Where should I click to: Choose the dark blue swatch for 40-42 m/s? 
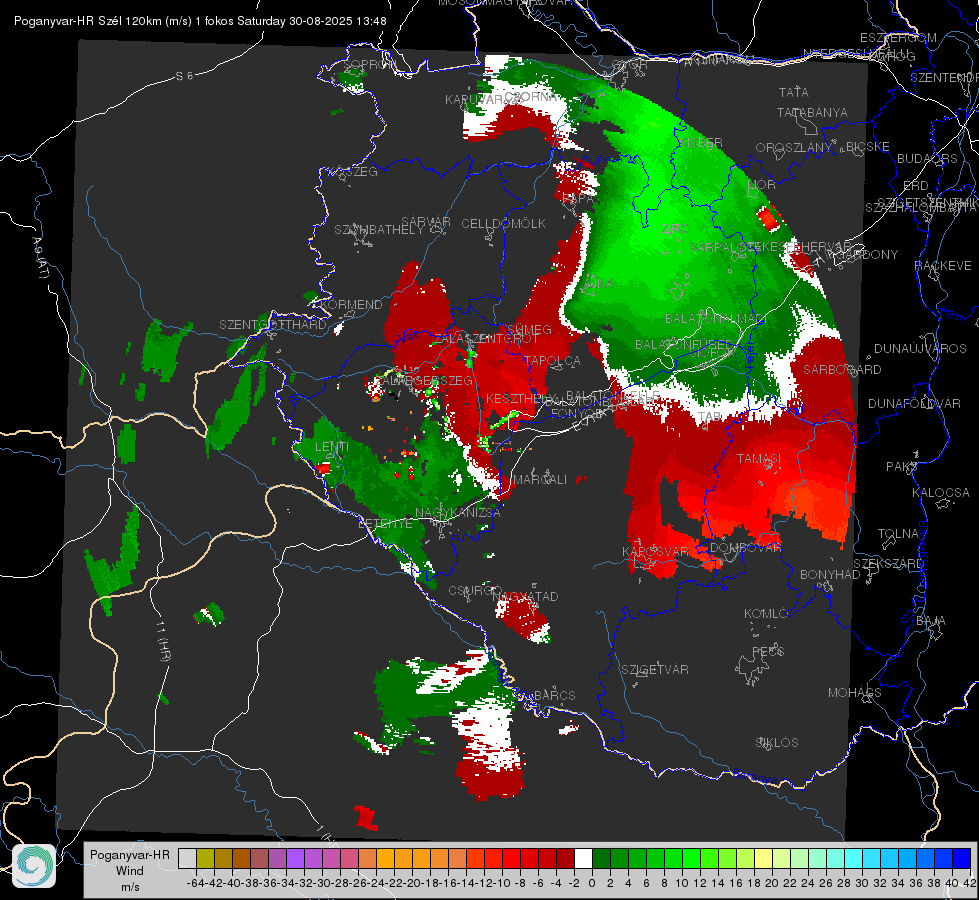962,859
